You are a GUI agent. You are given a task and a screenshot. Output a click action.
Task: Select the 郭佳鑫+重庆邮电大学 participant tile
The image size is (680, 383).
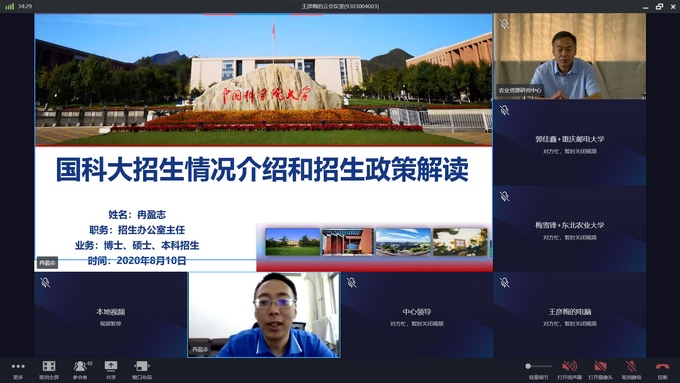pos(569,142)
